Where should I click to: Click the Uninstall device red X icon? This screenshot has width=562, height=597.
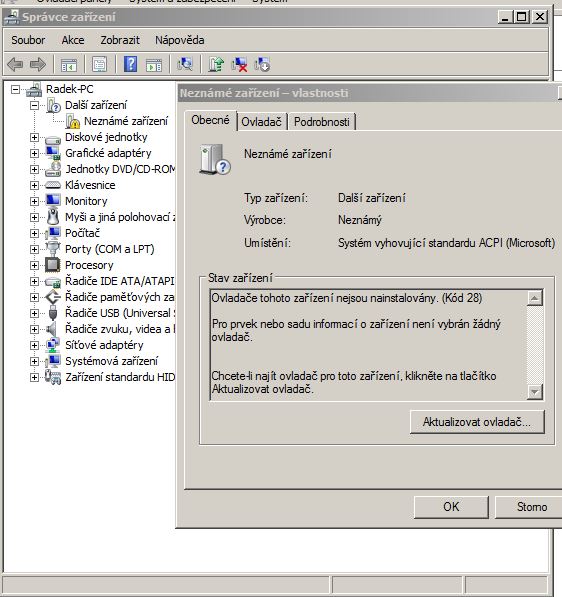239,64
